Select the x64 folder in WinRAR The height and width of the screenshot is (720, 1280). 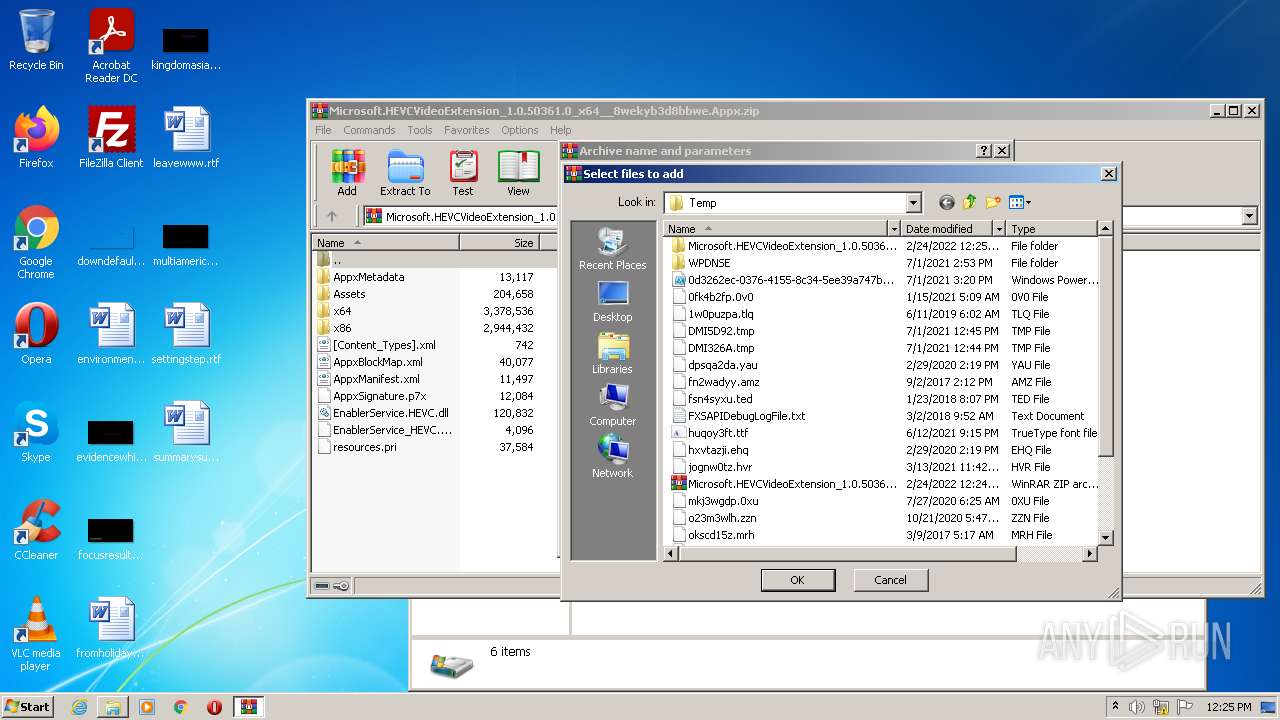tap(342, 311)
